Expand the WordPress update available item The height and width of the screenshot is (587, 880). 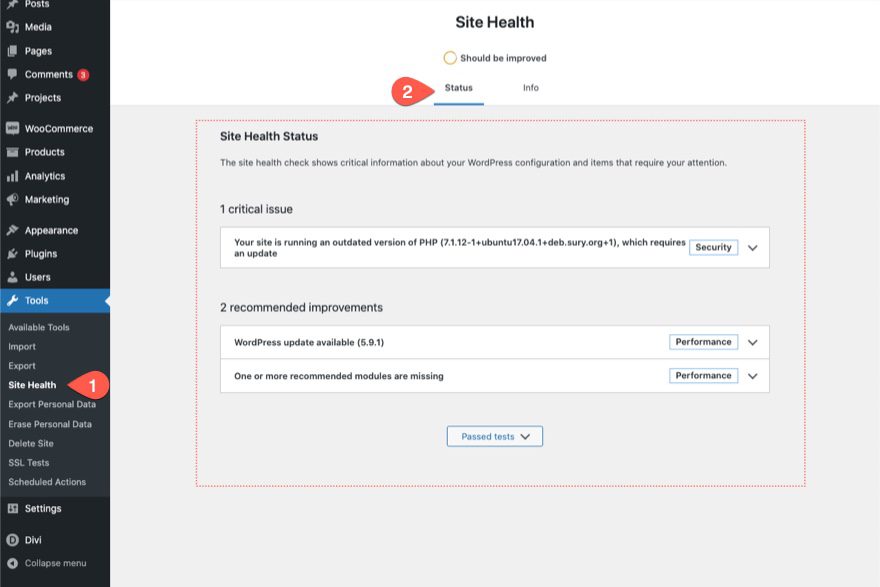point(753,341)
